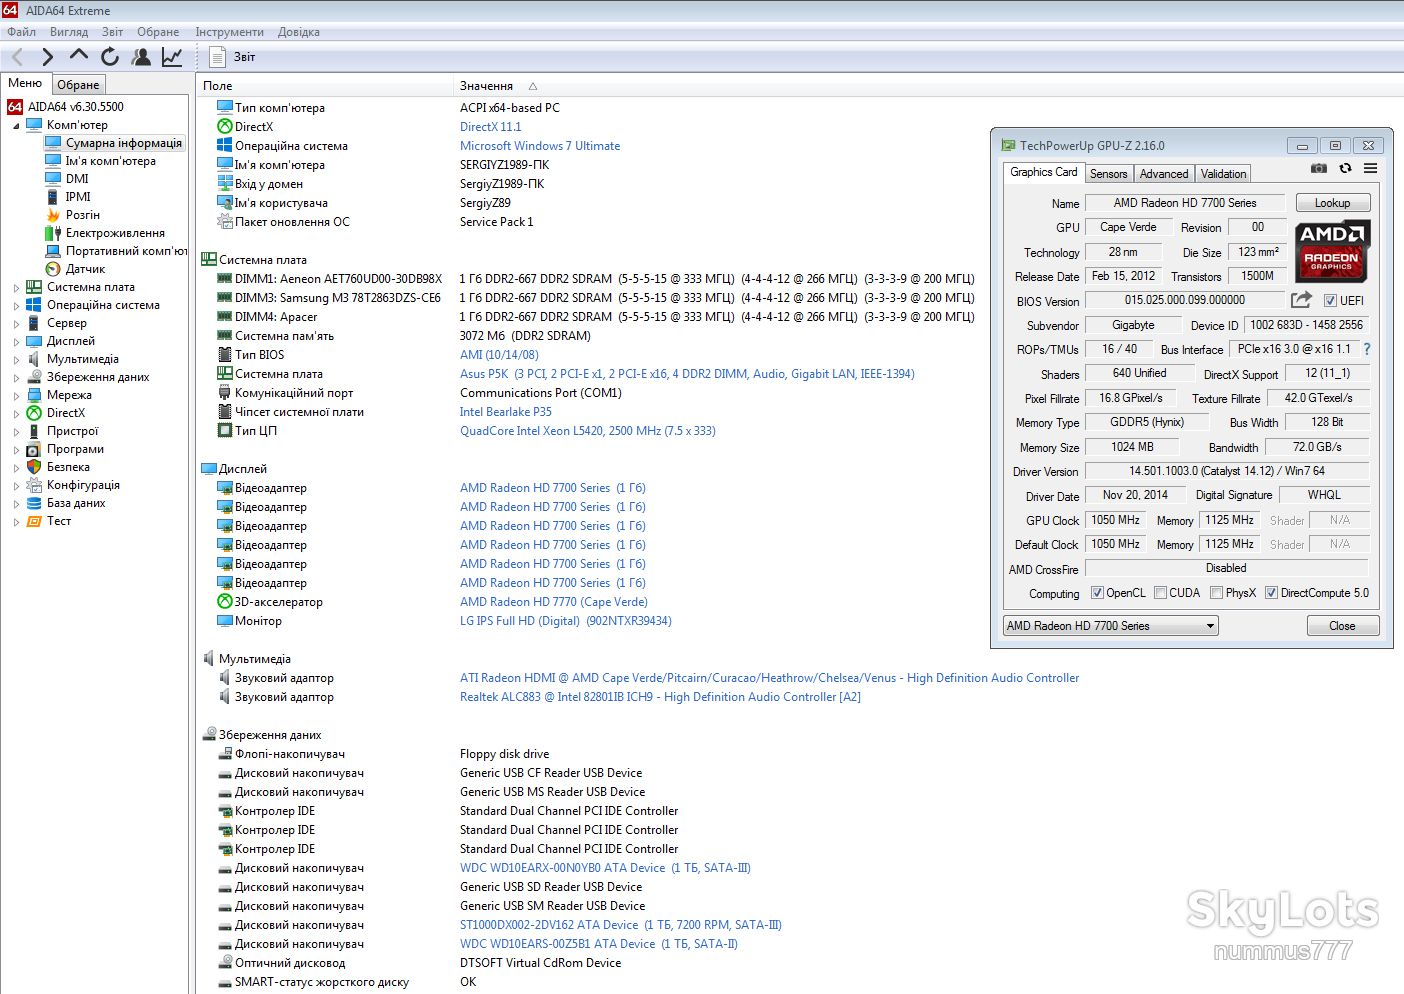
Task: Click the Lookup button in GPU-Z
Action: coord(1332,203)
